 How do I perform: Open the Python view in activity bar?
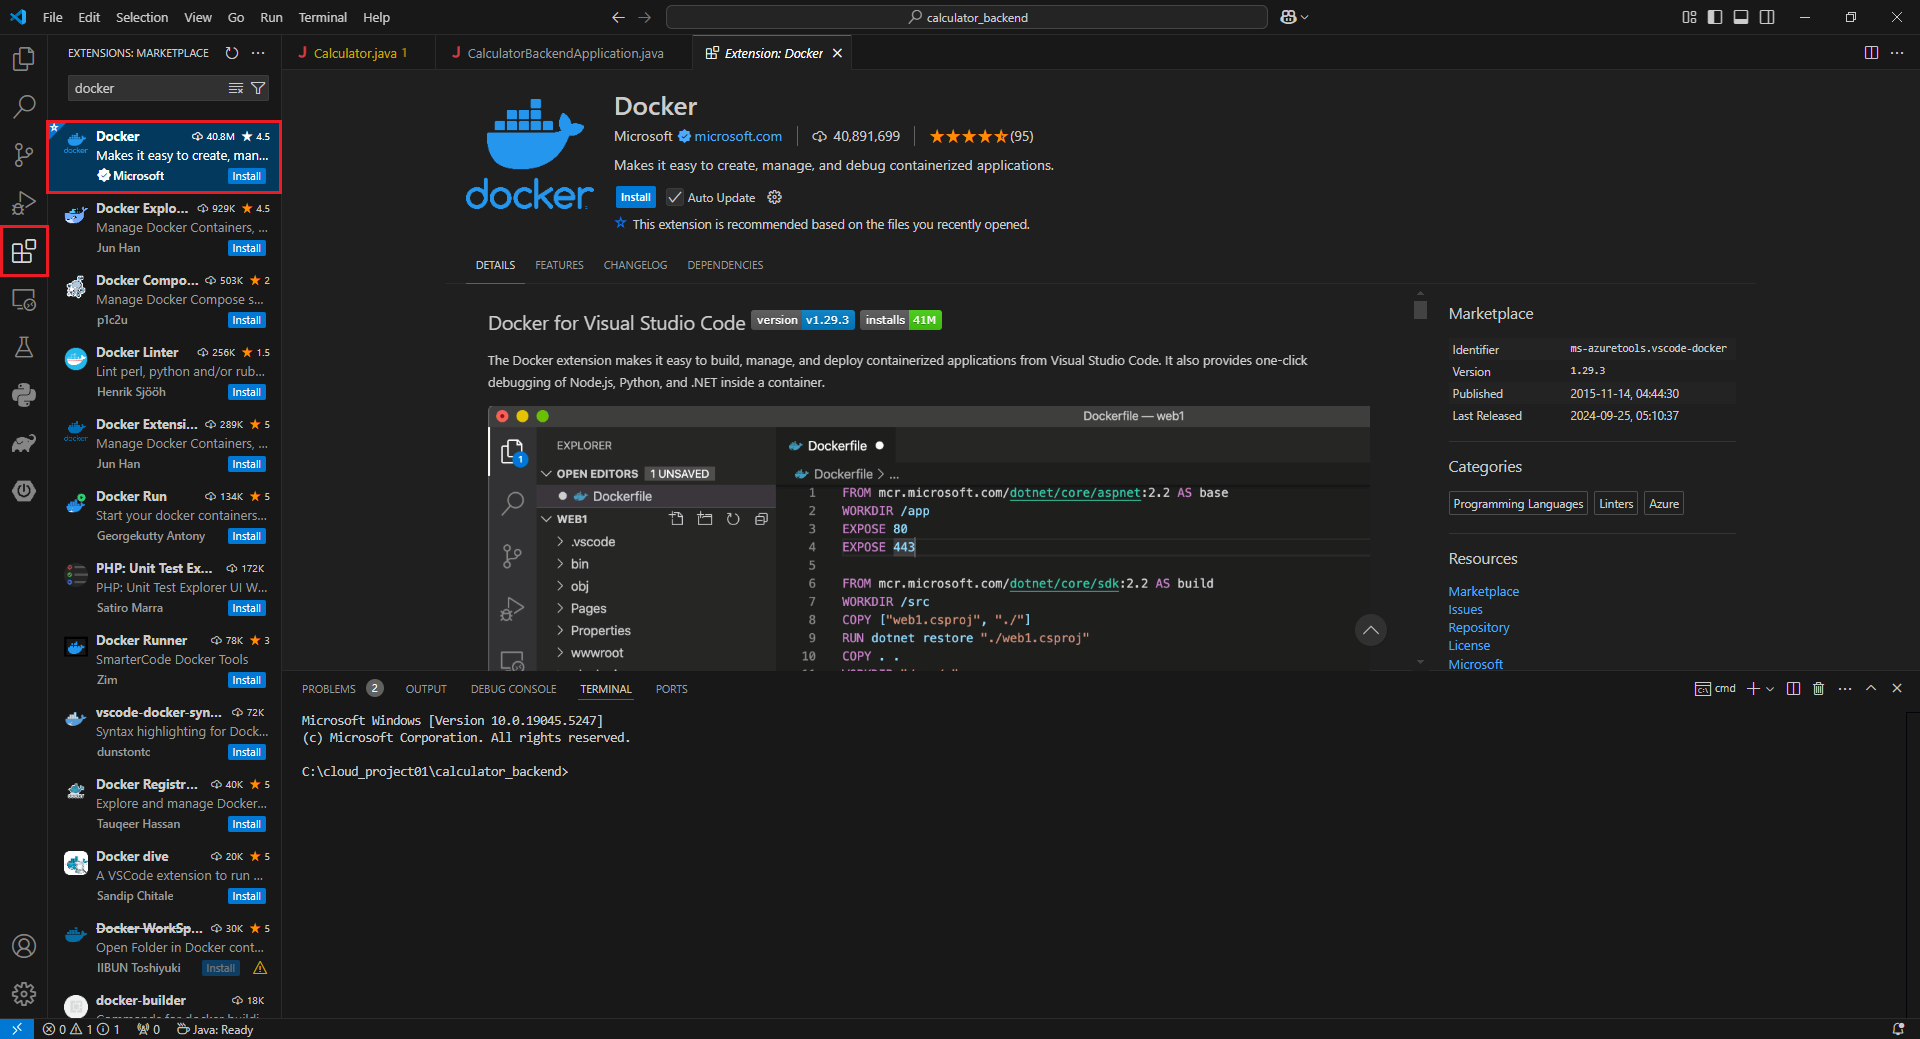[x=24, y=395]
